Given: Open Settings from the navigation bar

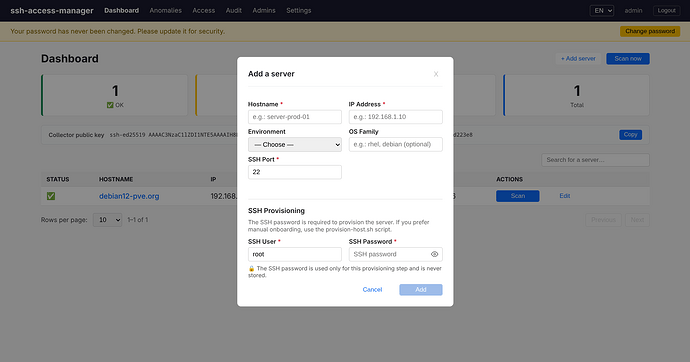Looking at the screenshot, I should pyautogui.click(x=299, y=11).
